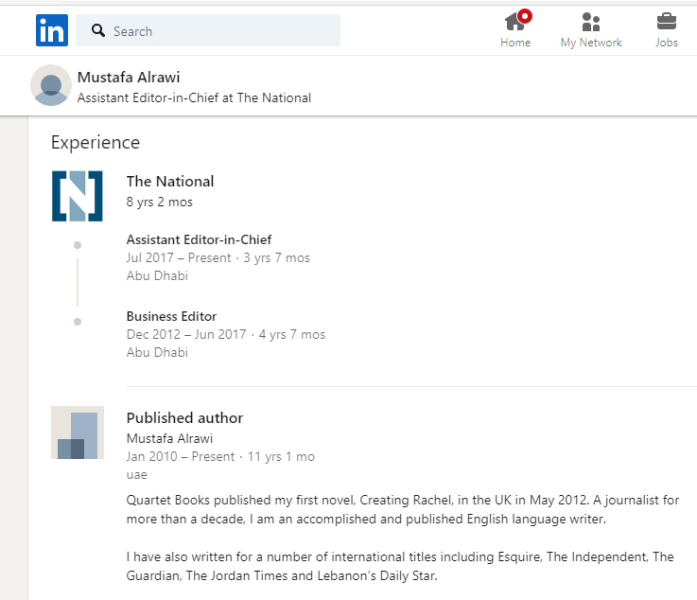697x600 pixels.
Task: Click Mustafa Alrawi's profile avatar
Action: (x=51, y=85)
